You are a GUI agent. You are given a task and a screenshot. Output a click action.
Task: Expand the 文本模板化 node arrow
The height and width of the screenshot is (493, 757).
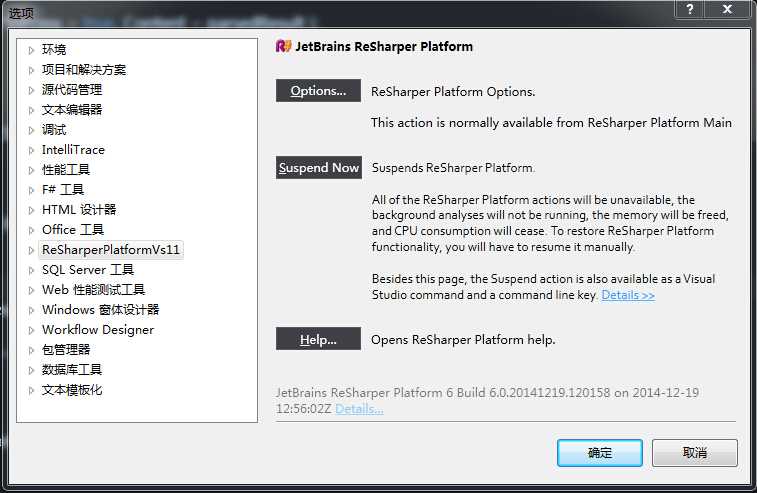31,390
